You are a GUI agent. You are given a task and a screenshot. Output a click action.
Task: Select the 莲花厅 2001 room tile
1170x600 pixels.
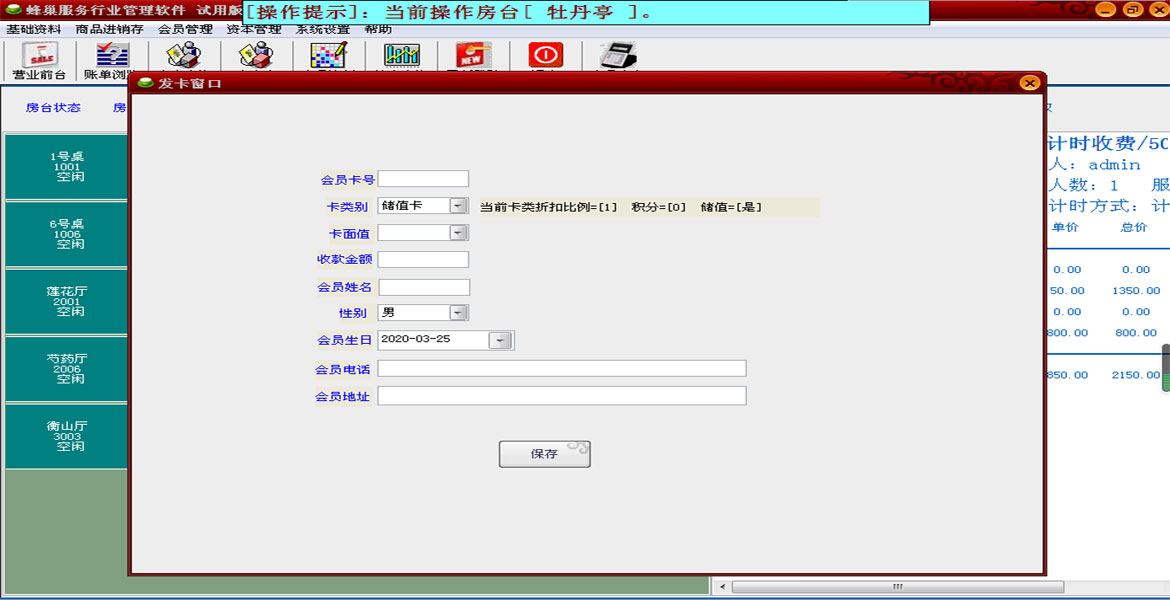66,301
